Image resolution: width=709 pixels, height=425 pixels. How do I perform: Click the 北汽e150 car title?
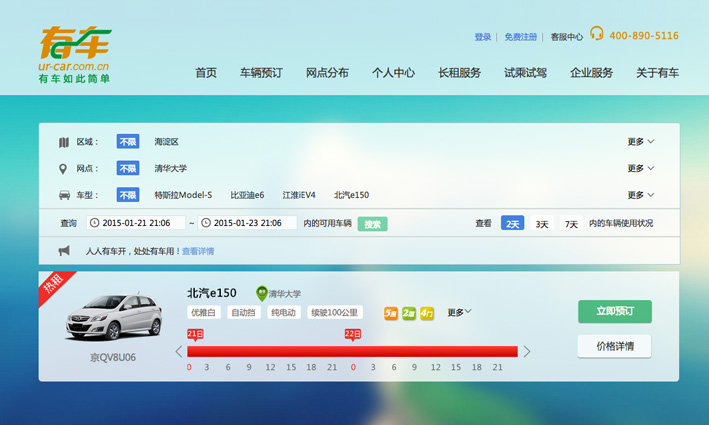212,293
